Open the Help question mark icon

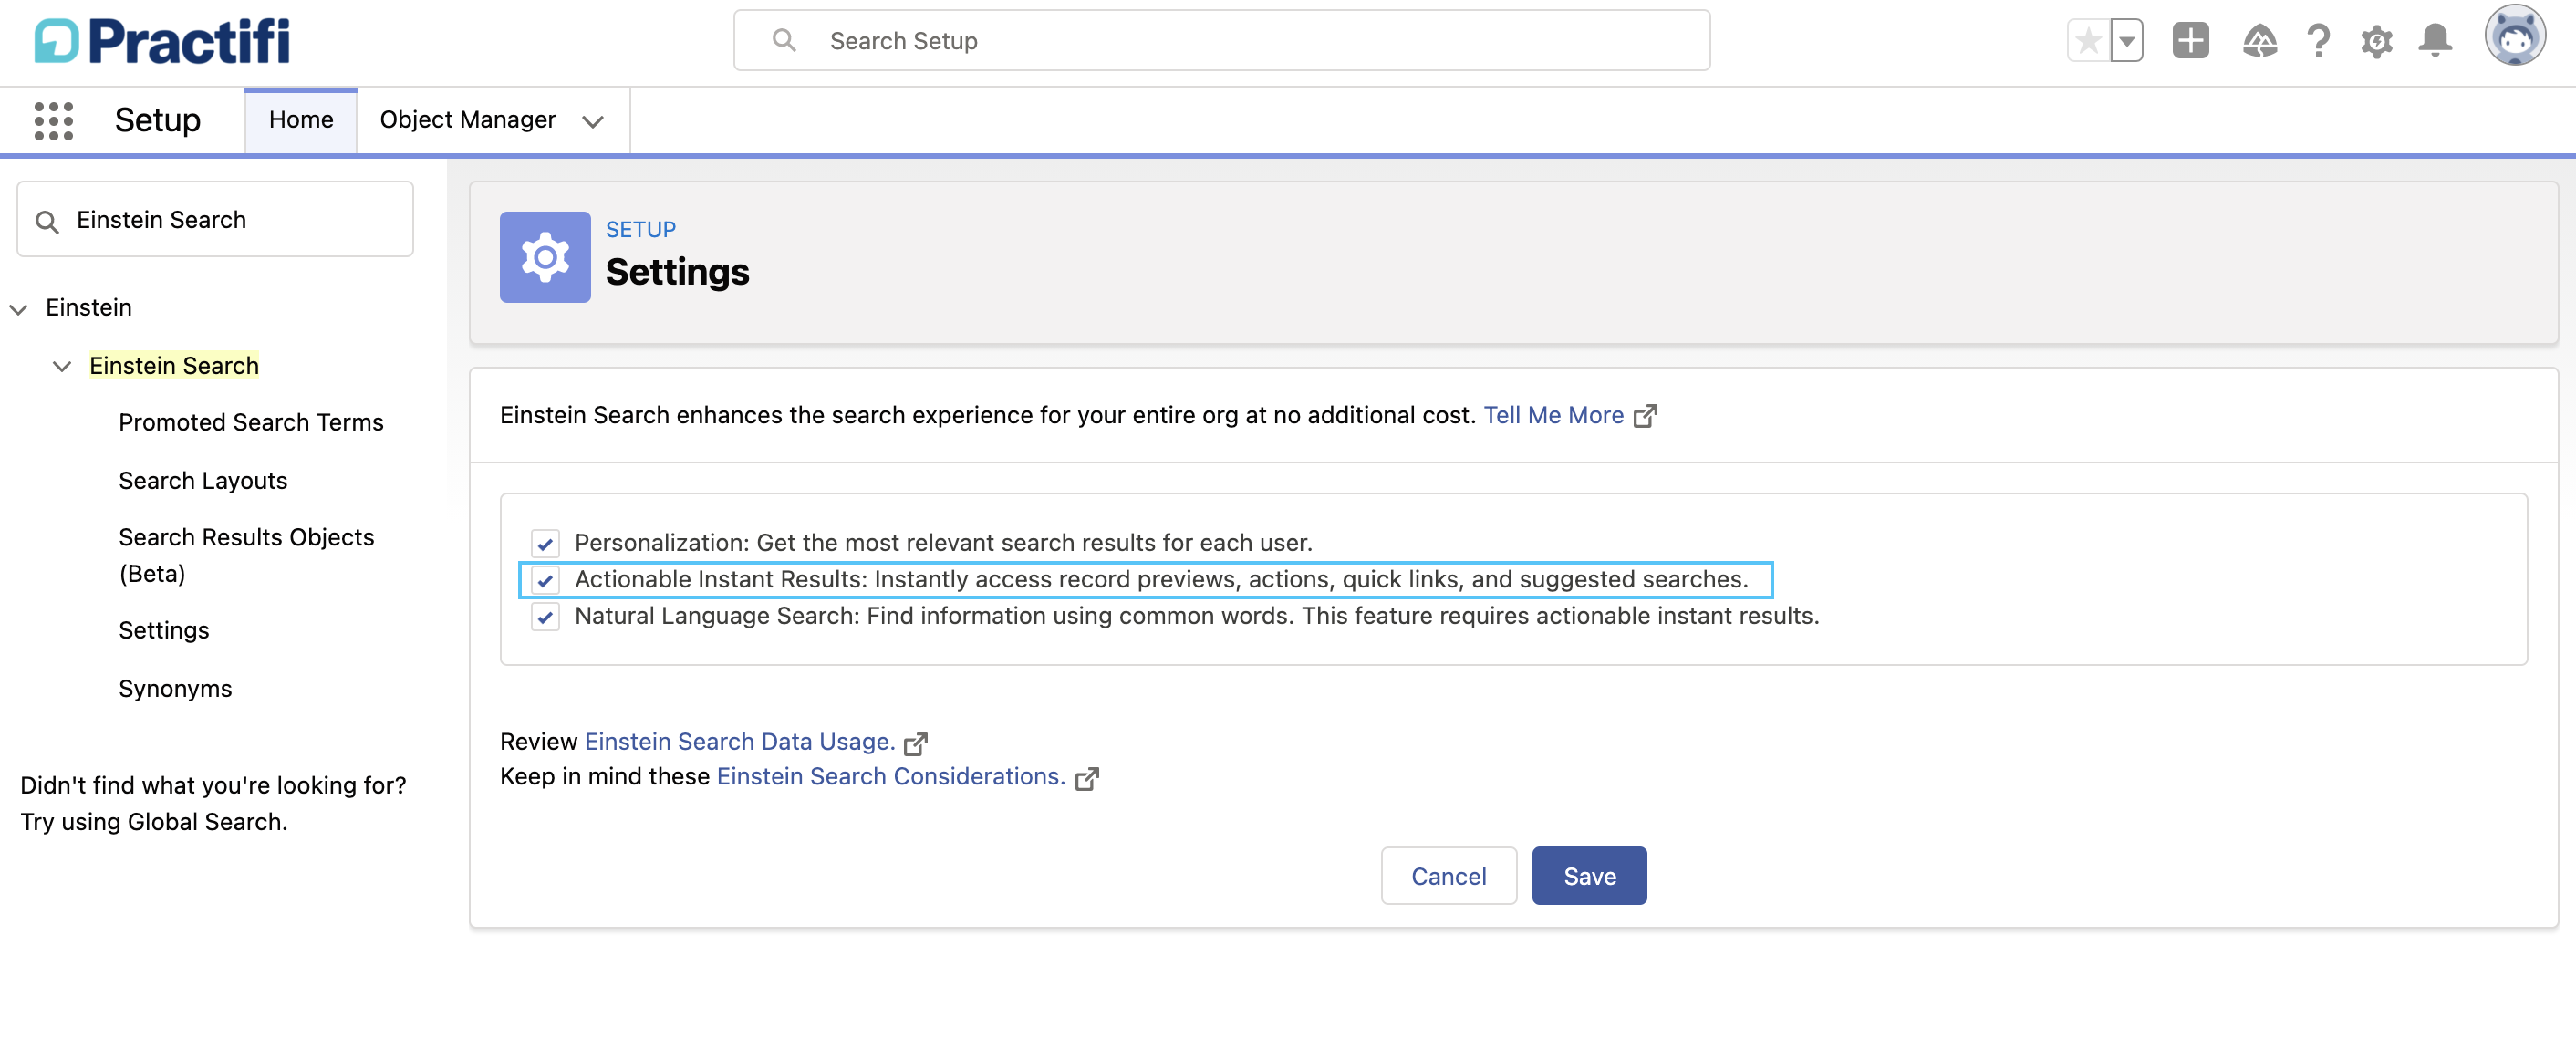(2318, 41)
